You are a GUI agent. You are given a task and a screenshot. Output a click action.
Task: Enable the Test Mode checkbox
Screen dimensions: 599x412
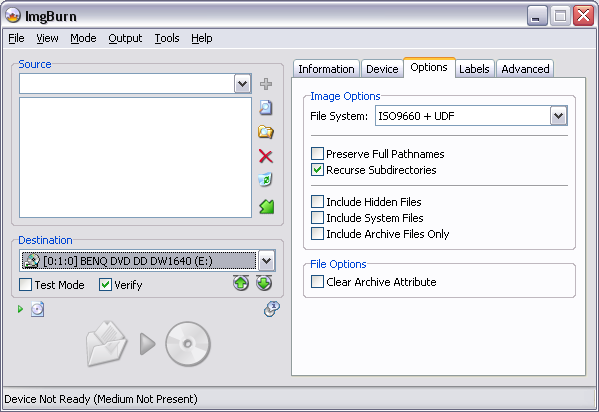point(25,285)
